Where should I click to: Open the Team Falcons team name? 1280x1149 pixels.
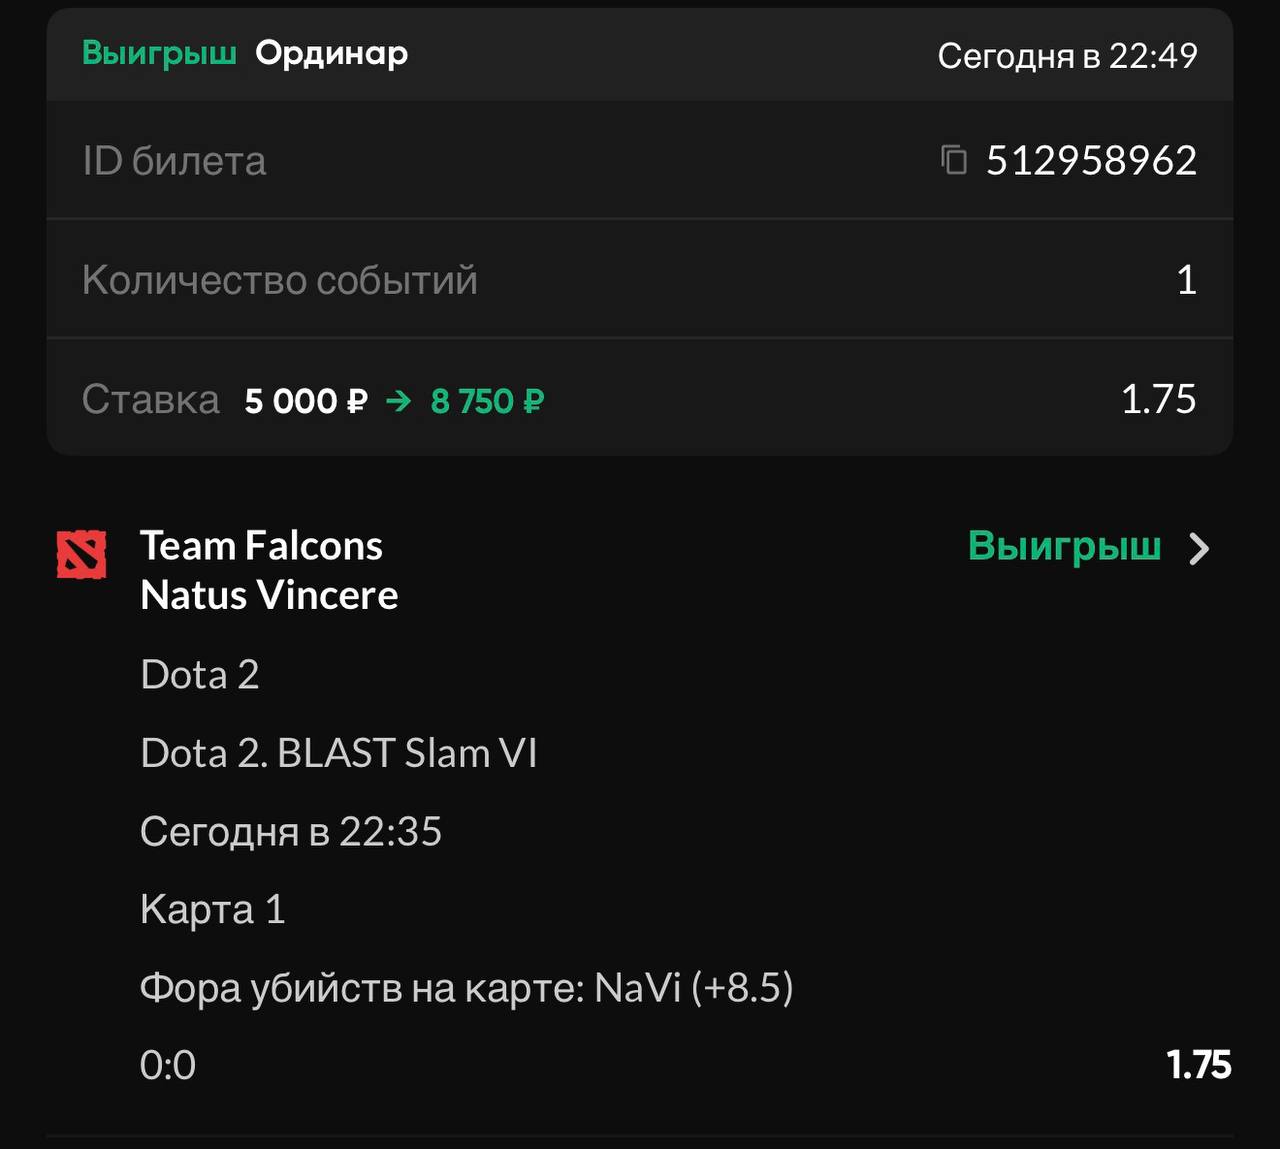click(261, 546)
